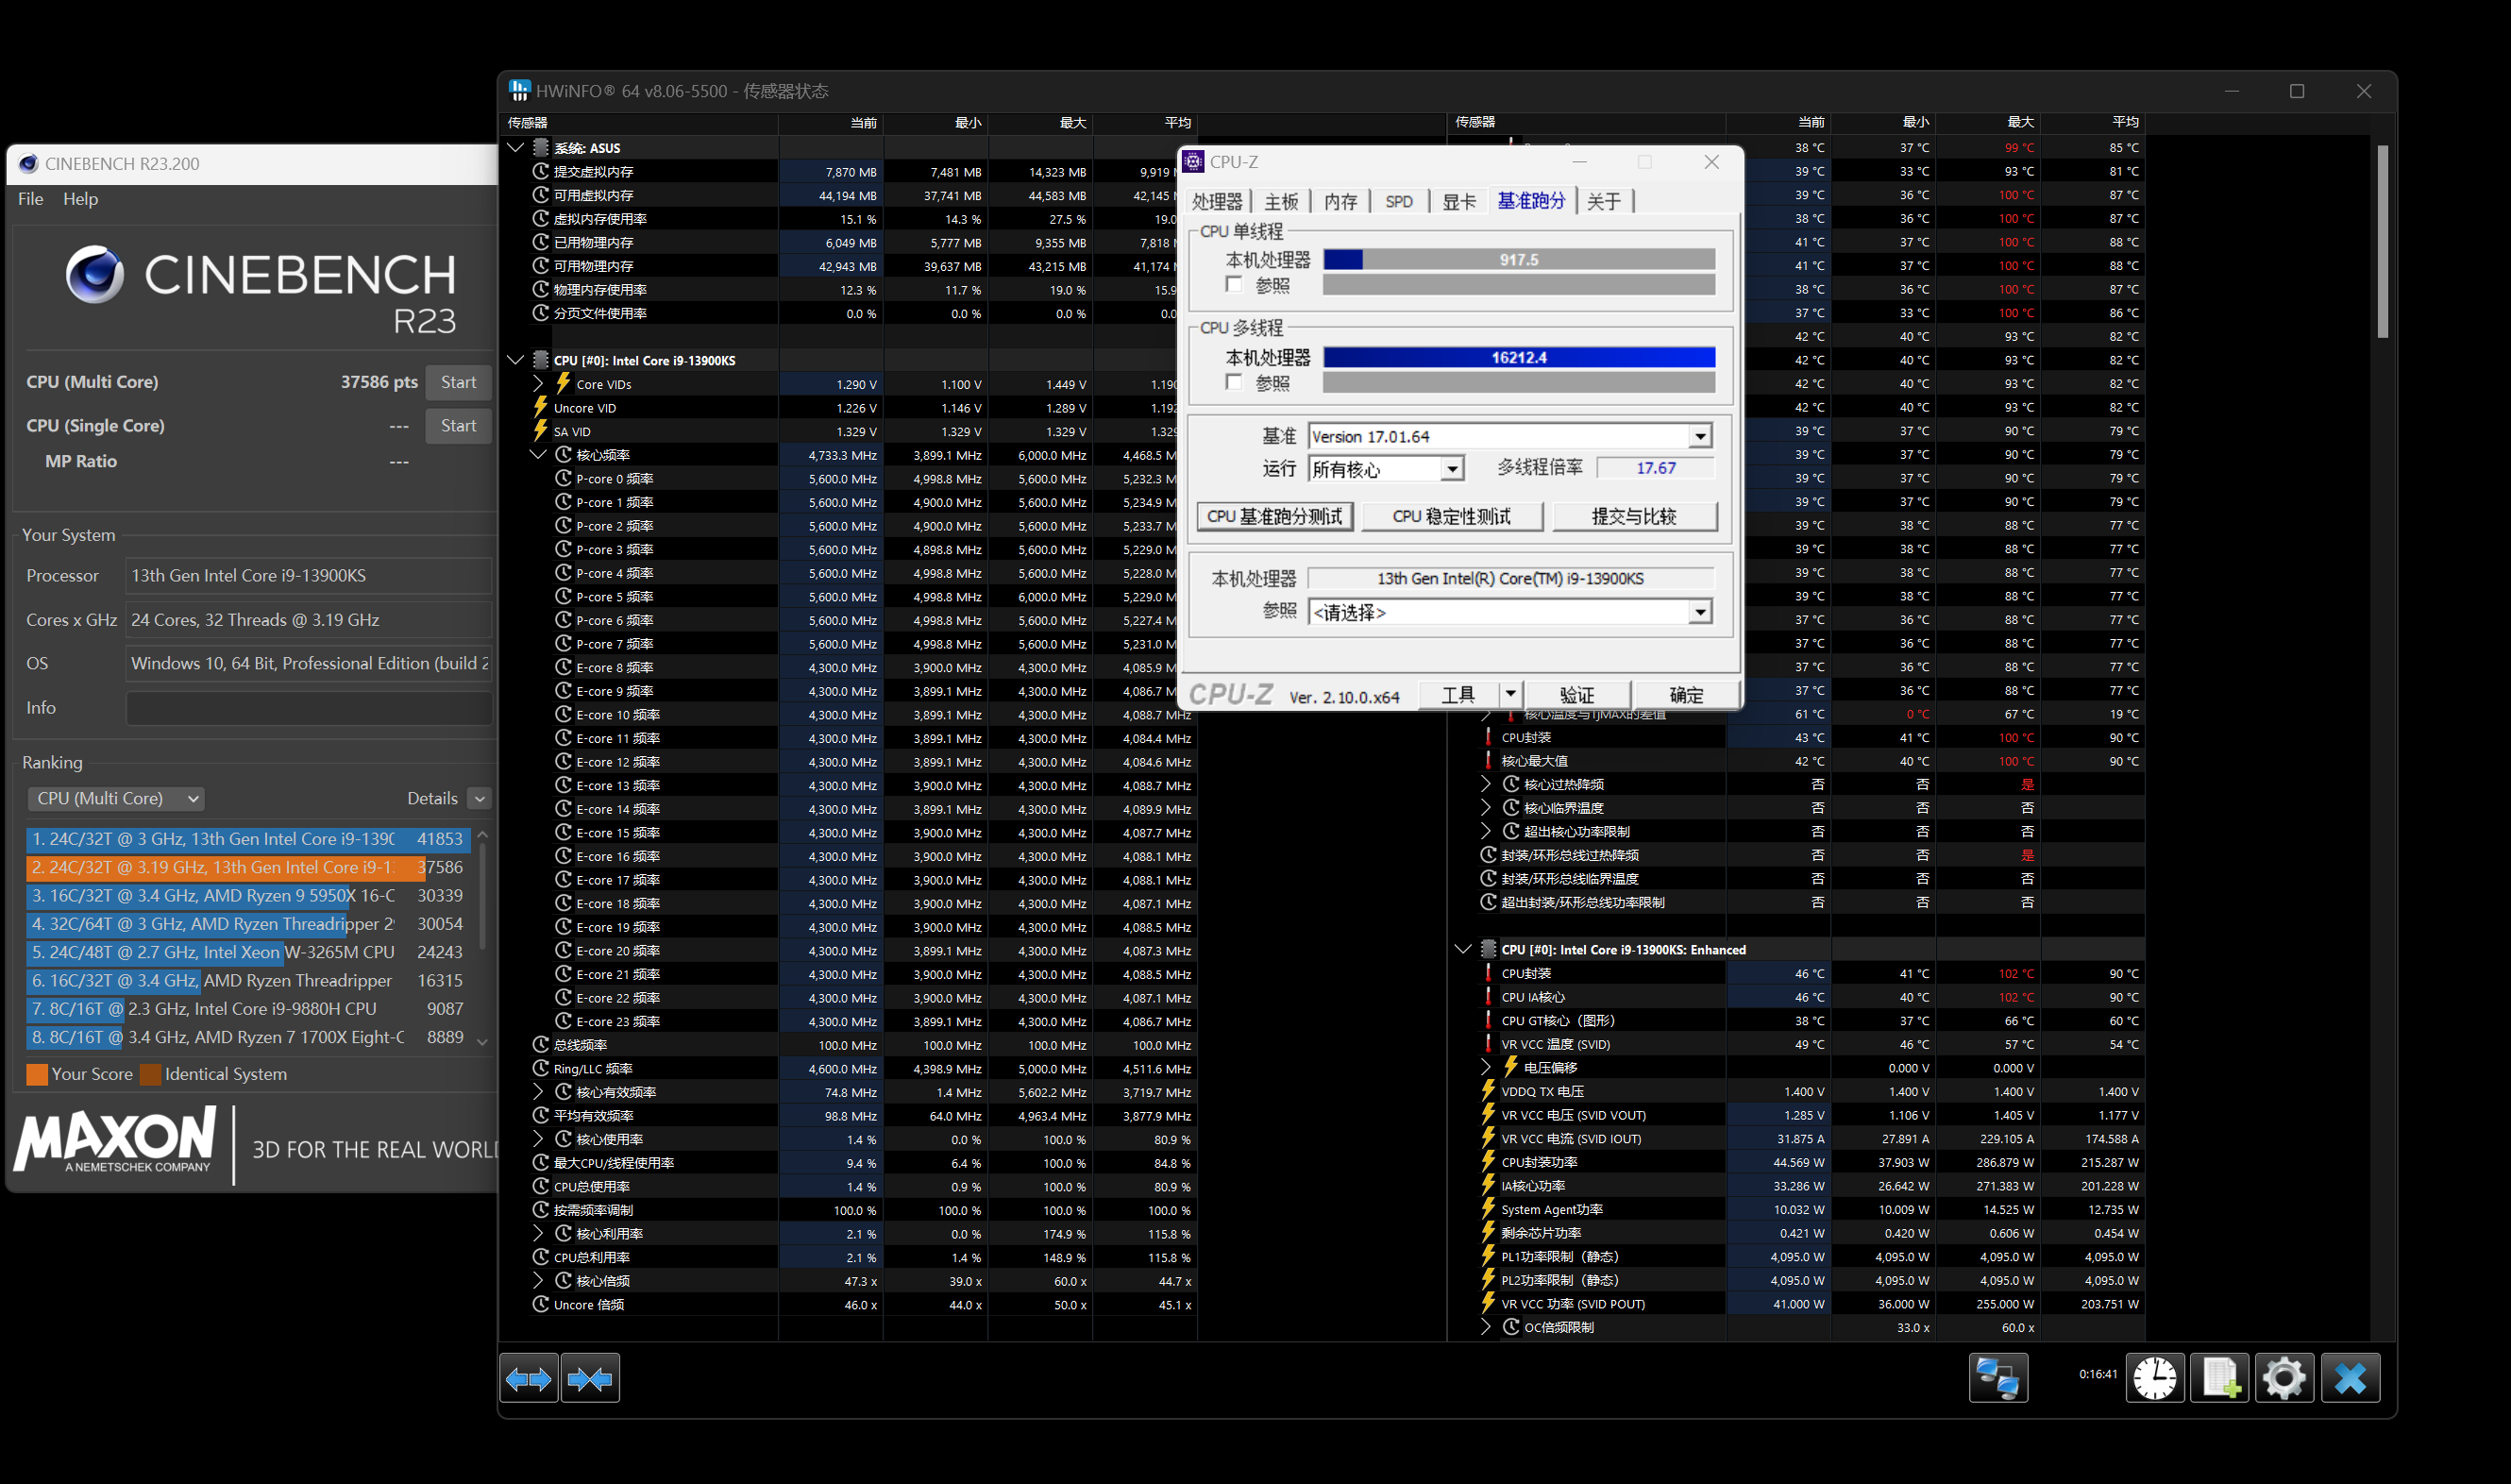This screenshot has width=2511, height=1484.
Task: Open the 工具 dropdown arrow in CPU-Z
Action: 1510,694
